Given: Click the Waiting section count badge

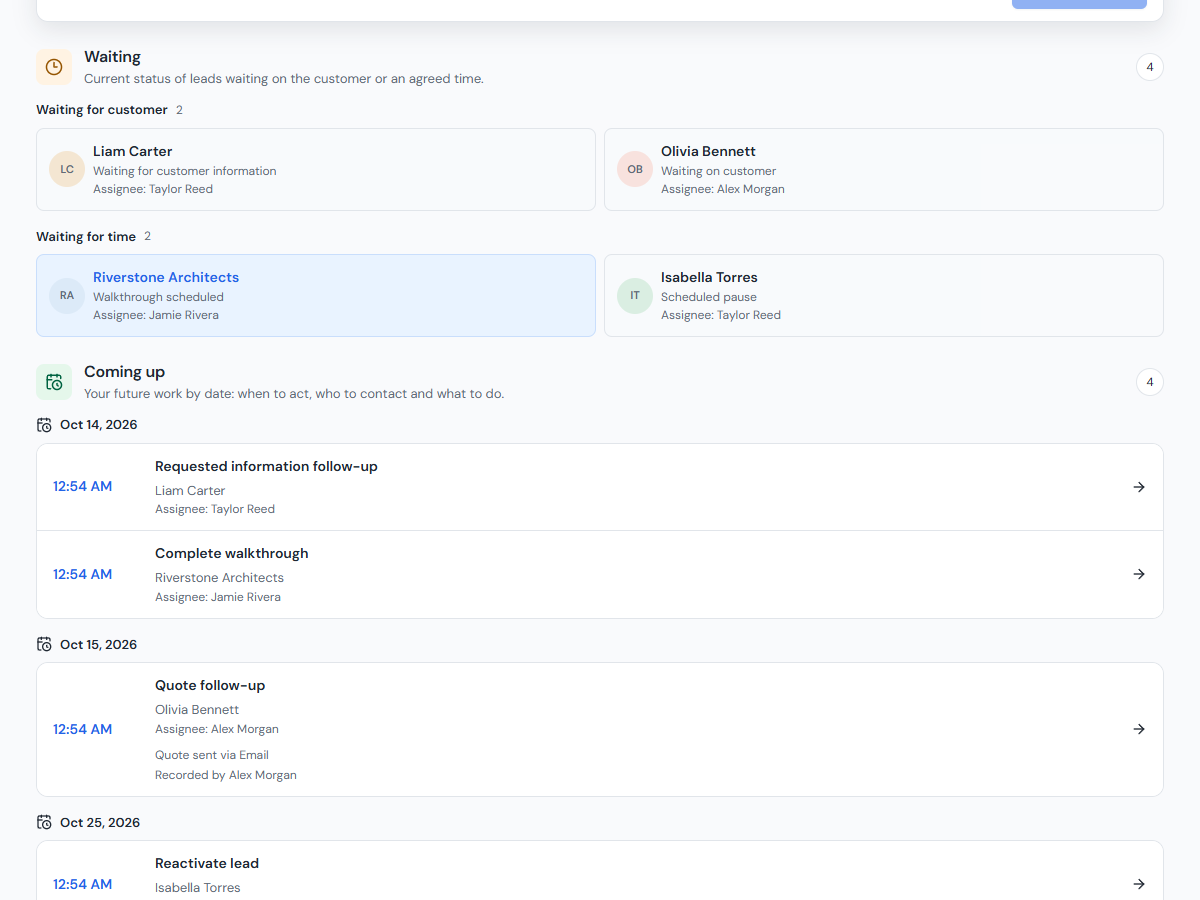Looking at the screenshot, I should click(1150, 67).
